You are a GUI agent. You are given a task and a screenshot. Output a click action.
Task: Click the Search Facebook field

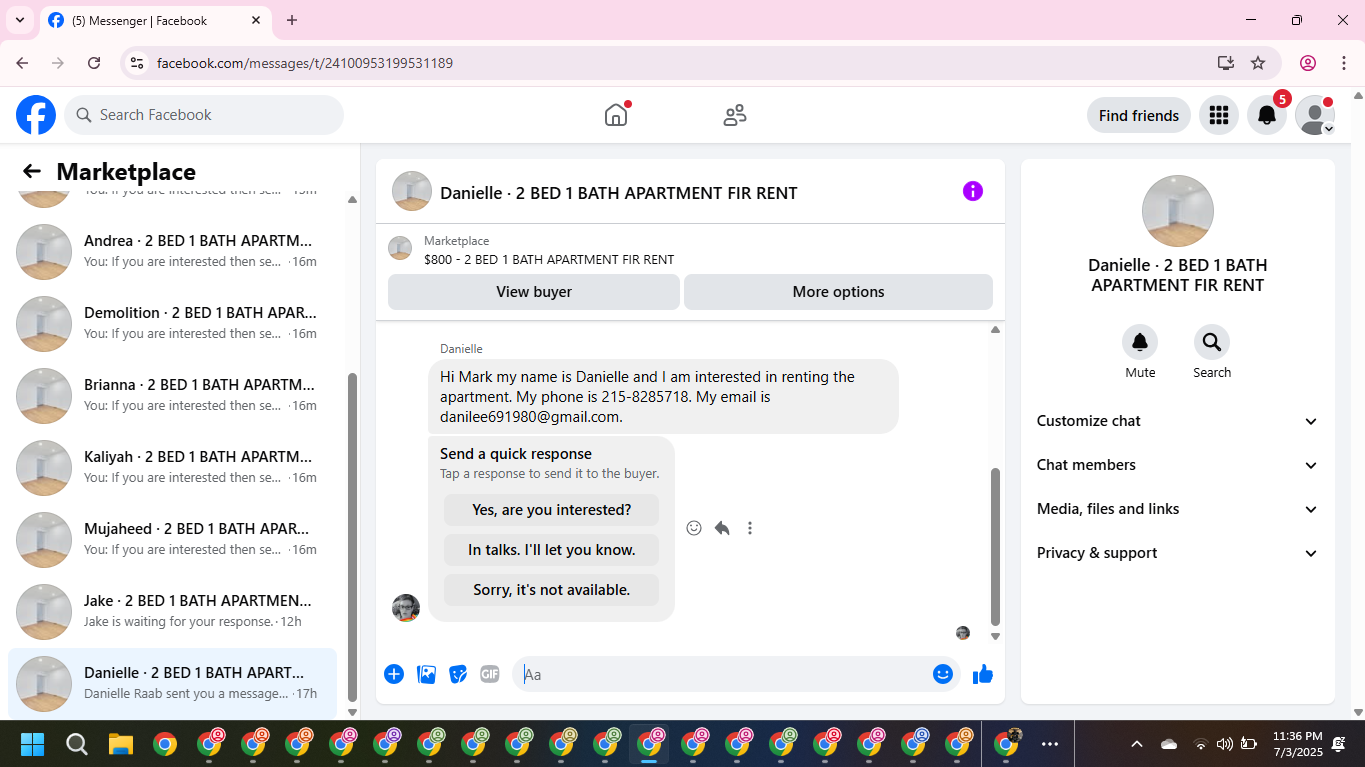[x=204, y=115]
